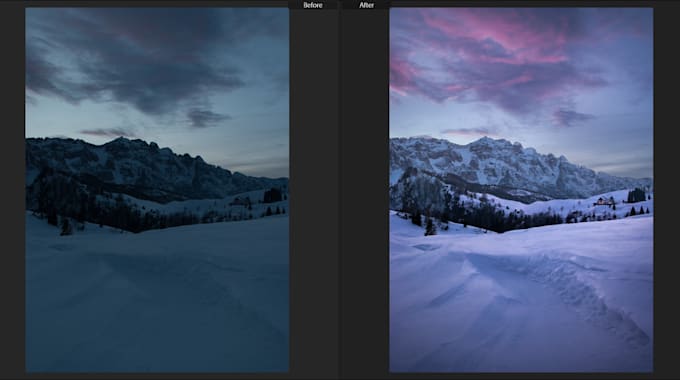Click the divider between Before and After
Image resolution: width=680 pixels, height=380 pixels.
(x=339, y=191)
